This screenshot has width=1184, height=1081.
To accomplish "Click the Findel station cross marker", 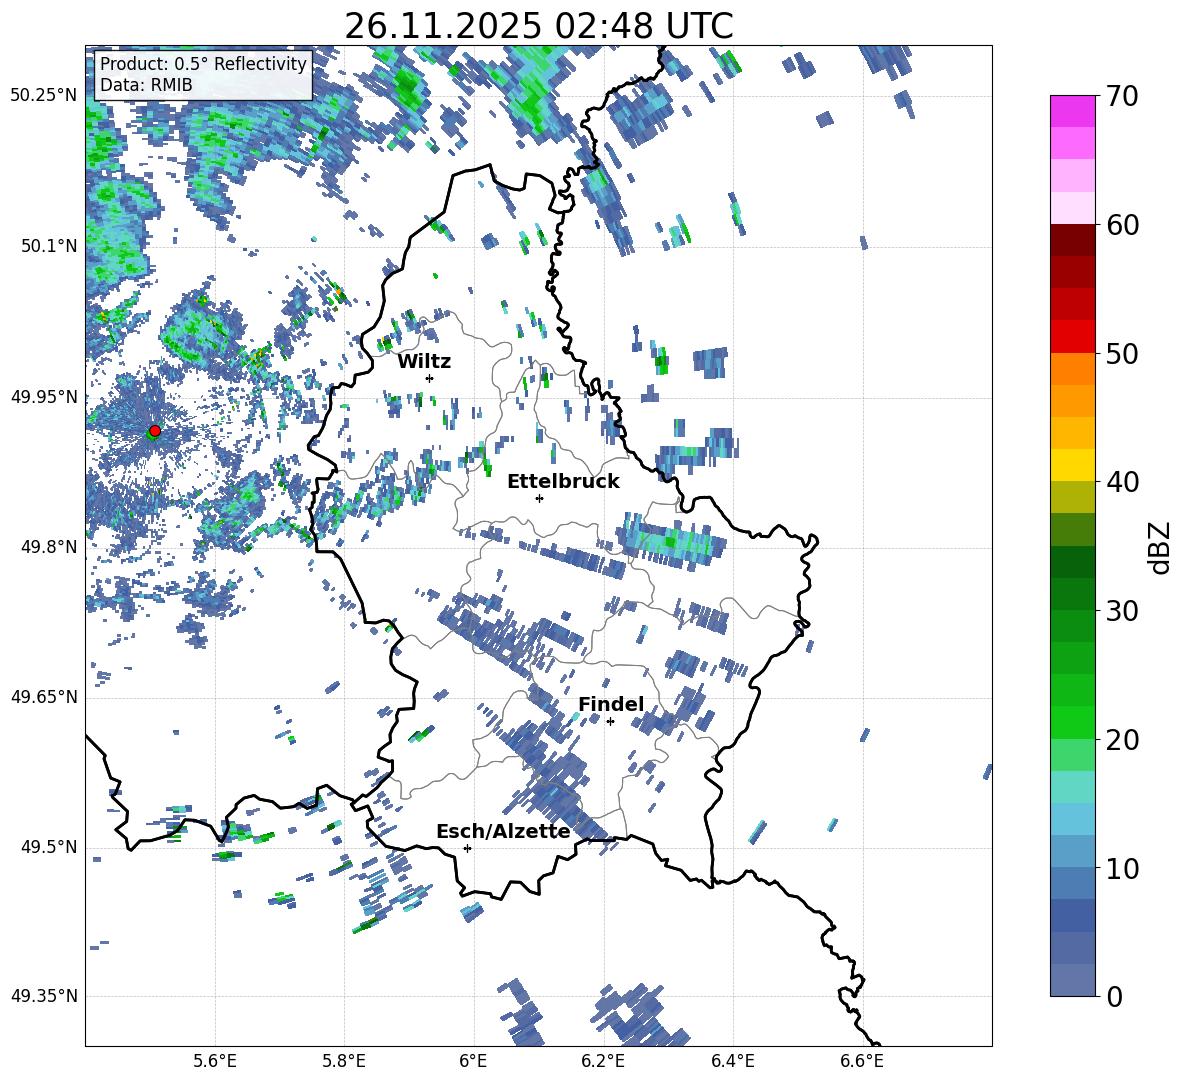I will click(610, 722).
